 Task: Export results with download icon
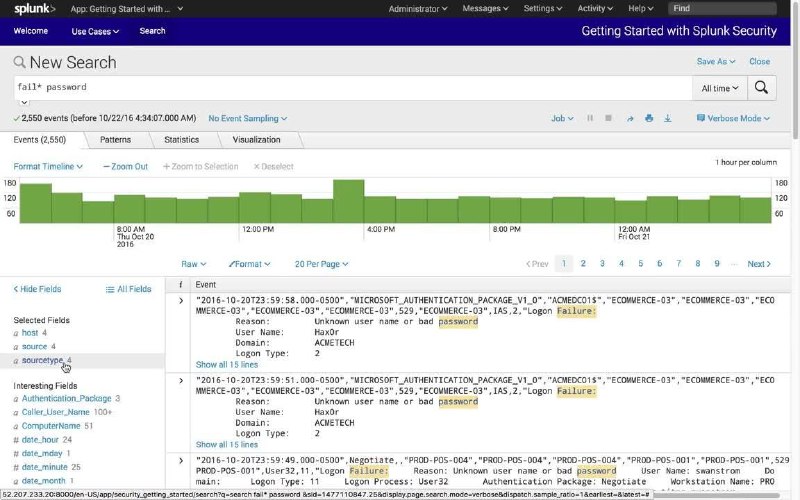[667, 118]
